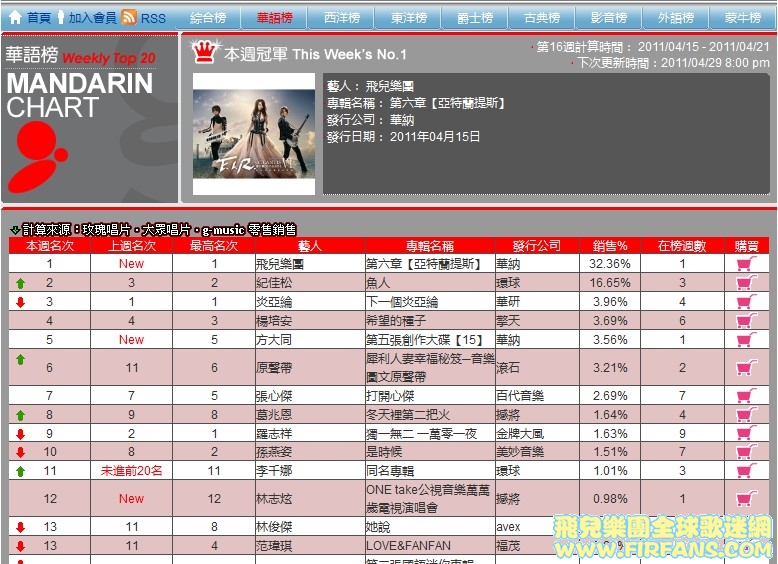This screenshot has height=564, width=778.
Task: Click the Weekly Top 20 heading
Action: coord(109,58)
